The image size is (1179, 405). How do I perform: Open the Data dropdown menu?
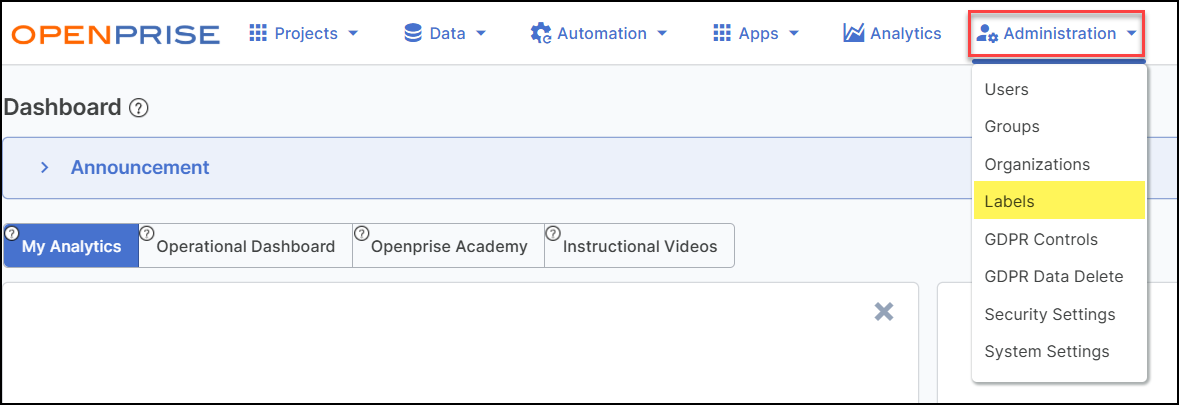(x=445, y=33)
